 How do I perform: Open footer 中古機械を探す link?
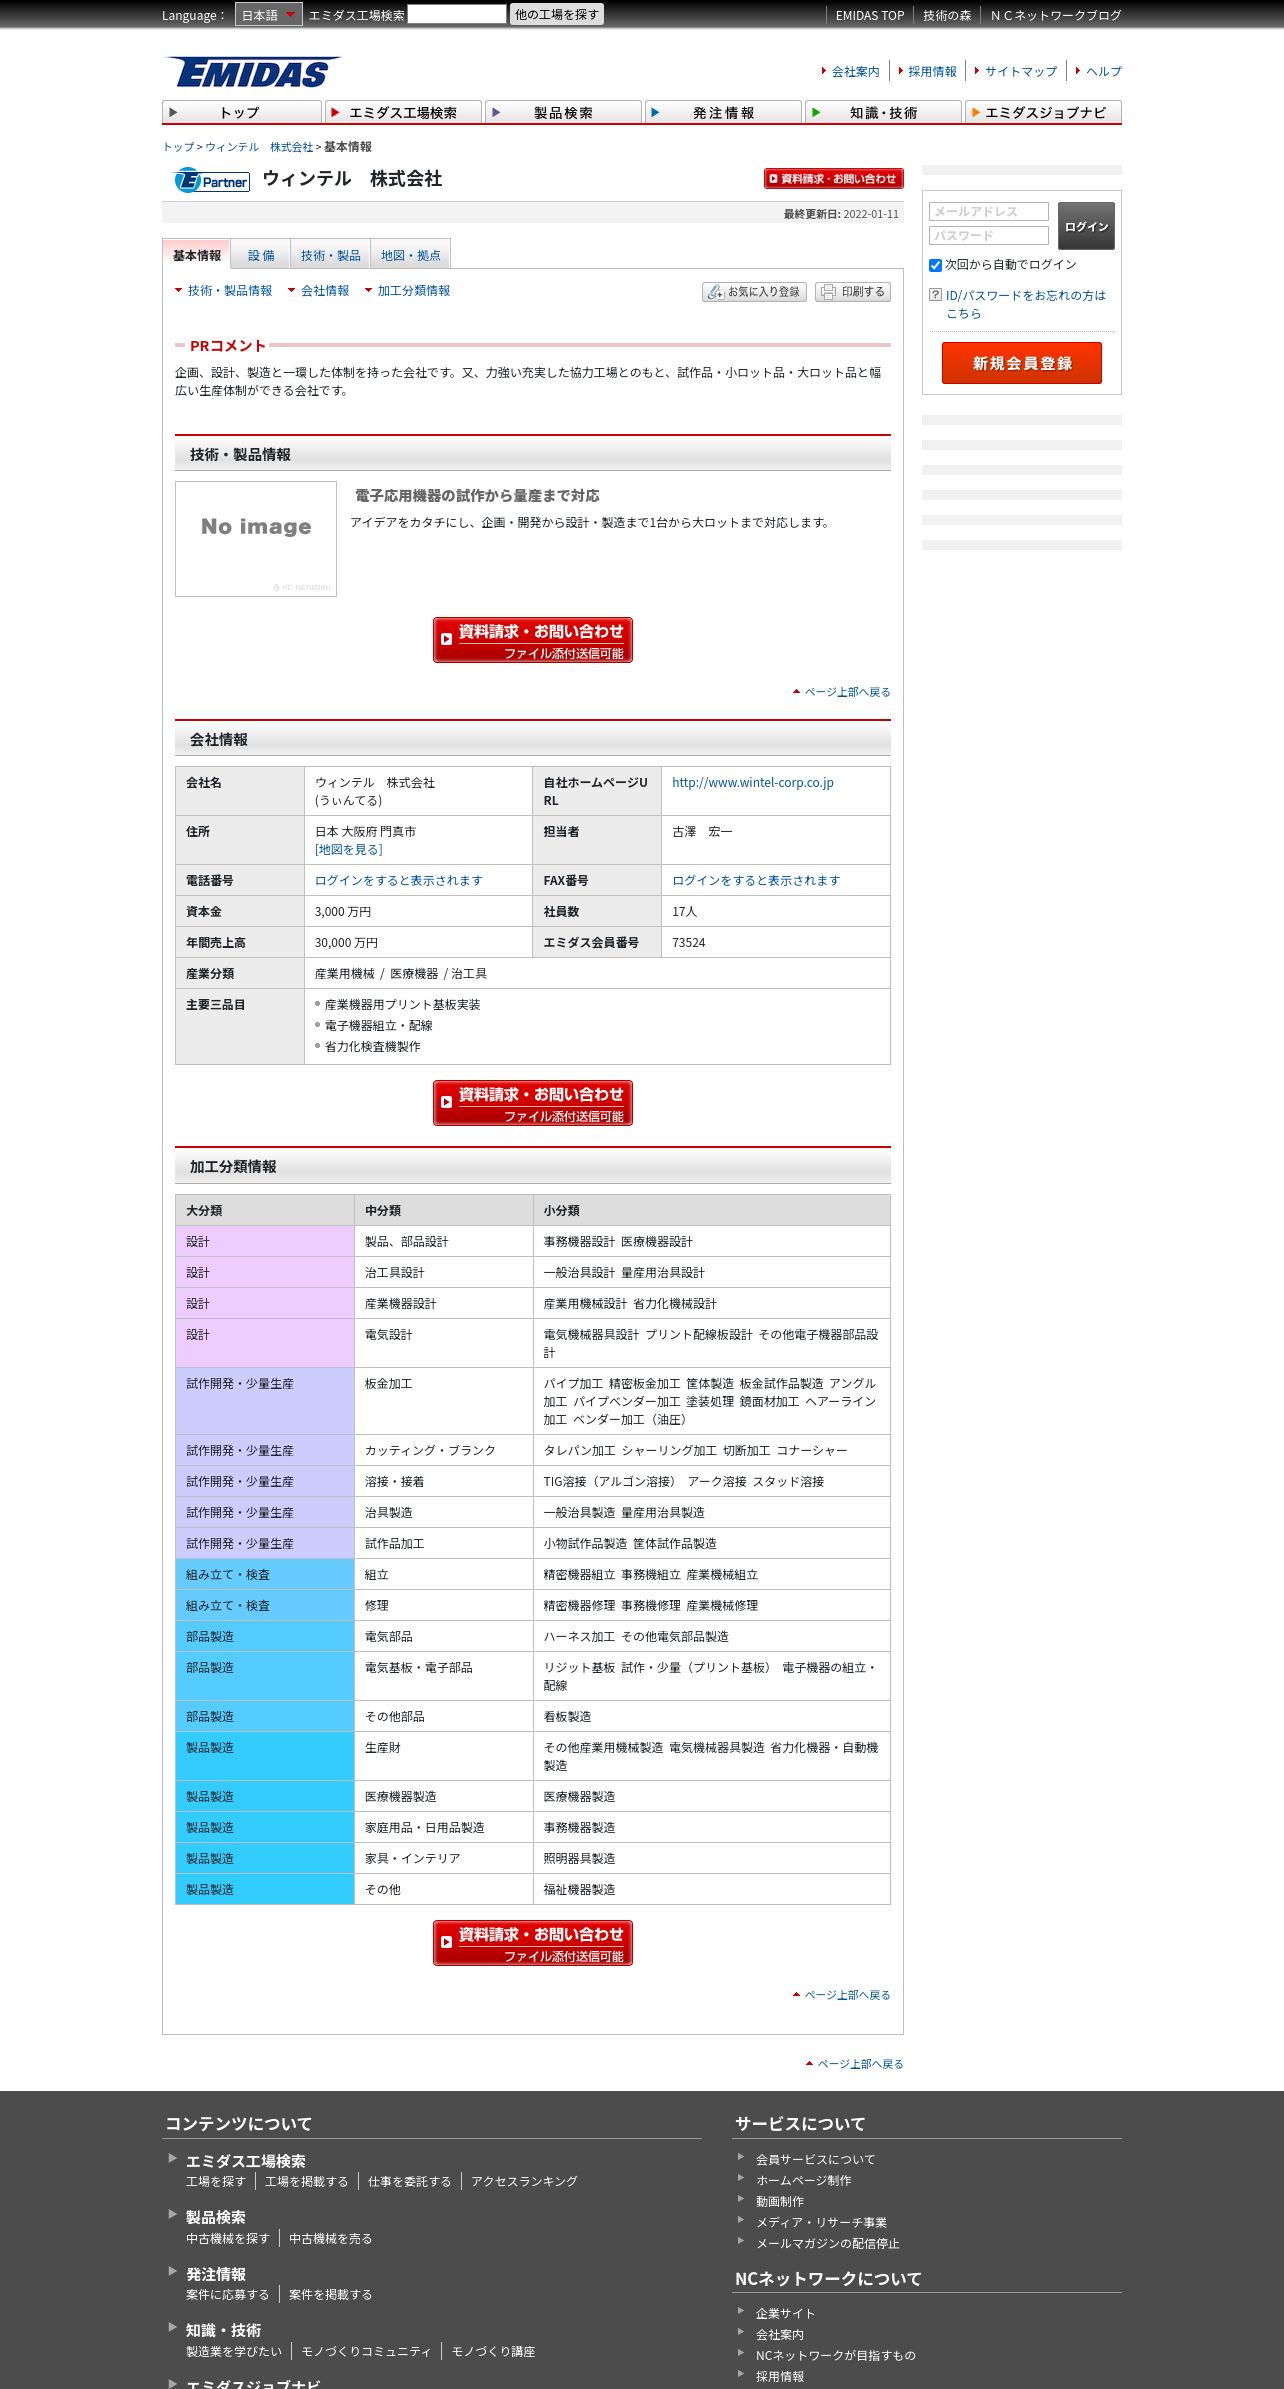tap(227, 2239)
